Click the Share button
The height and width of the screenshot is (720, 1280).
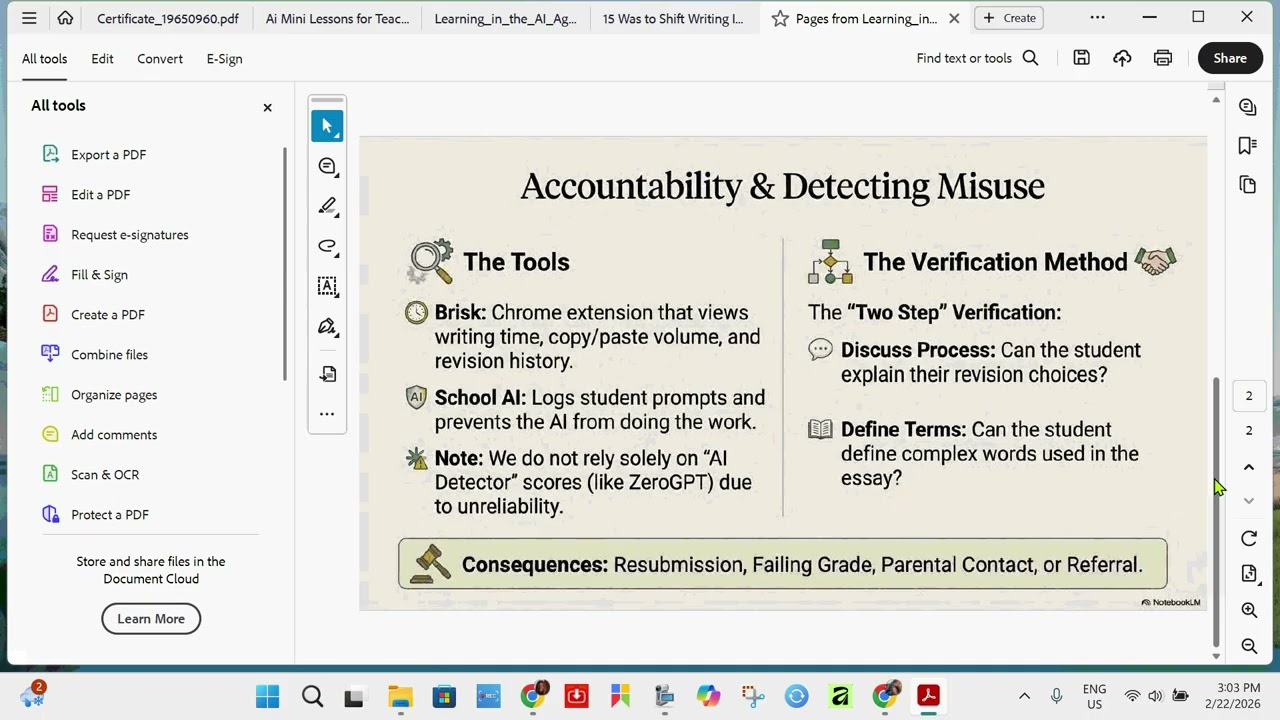point(1230,58)
